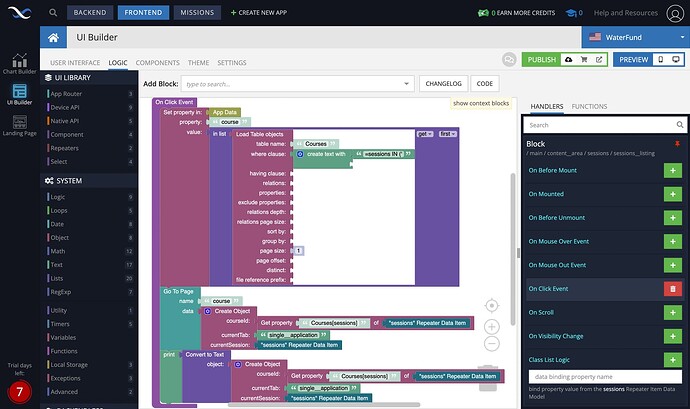Open the user profile avatar icon
The height and width of the screenshot is (409, 690).
[675, 13]
